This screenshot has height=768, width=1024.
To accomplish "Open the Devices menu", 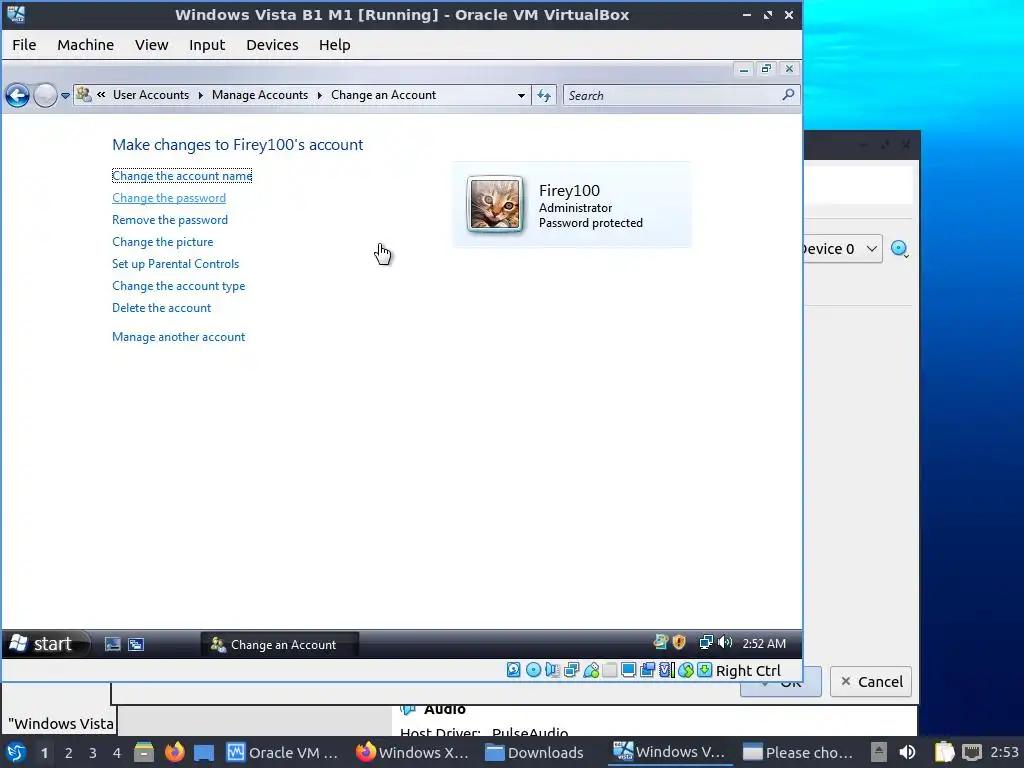I will tap(272, 45).
